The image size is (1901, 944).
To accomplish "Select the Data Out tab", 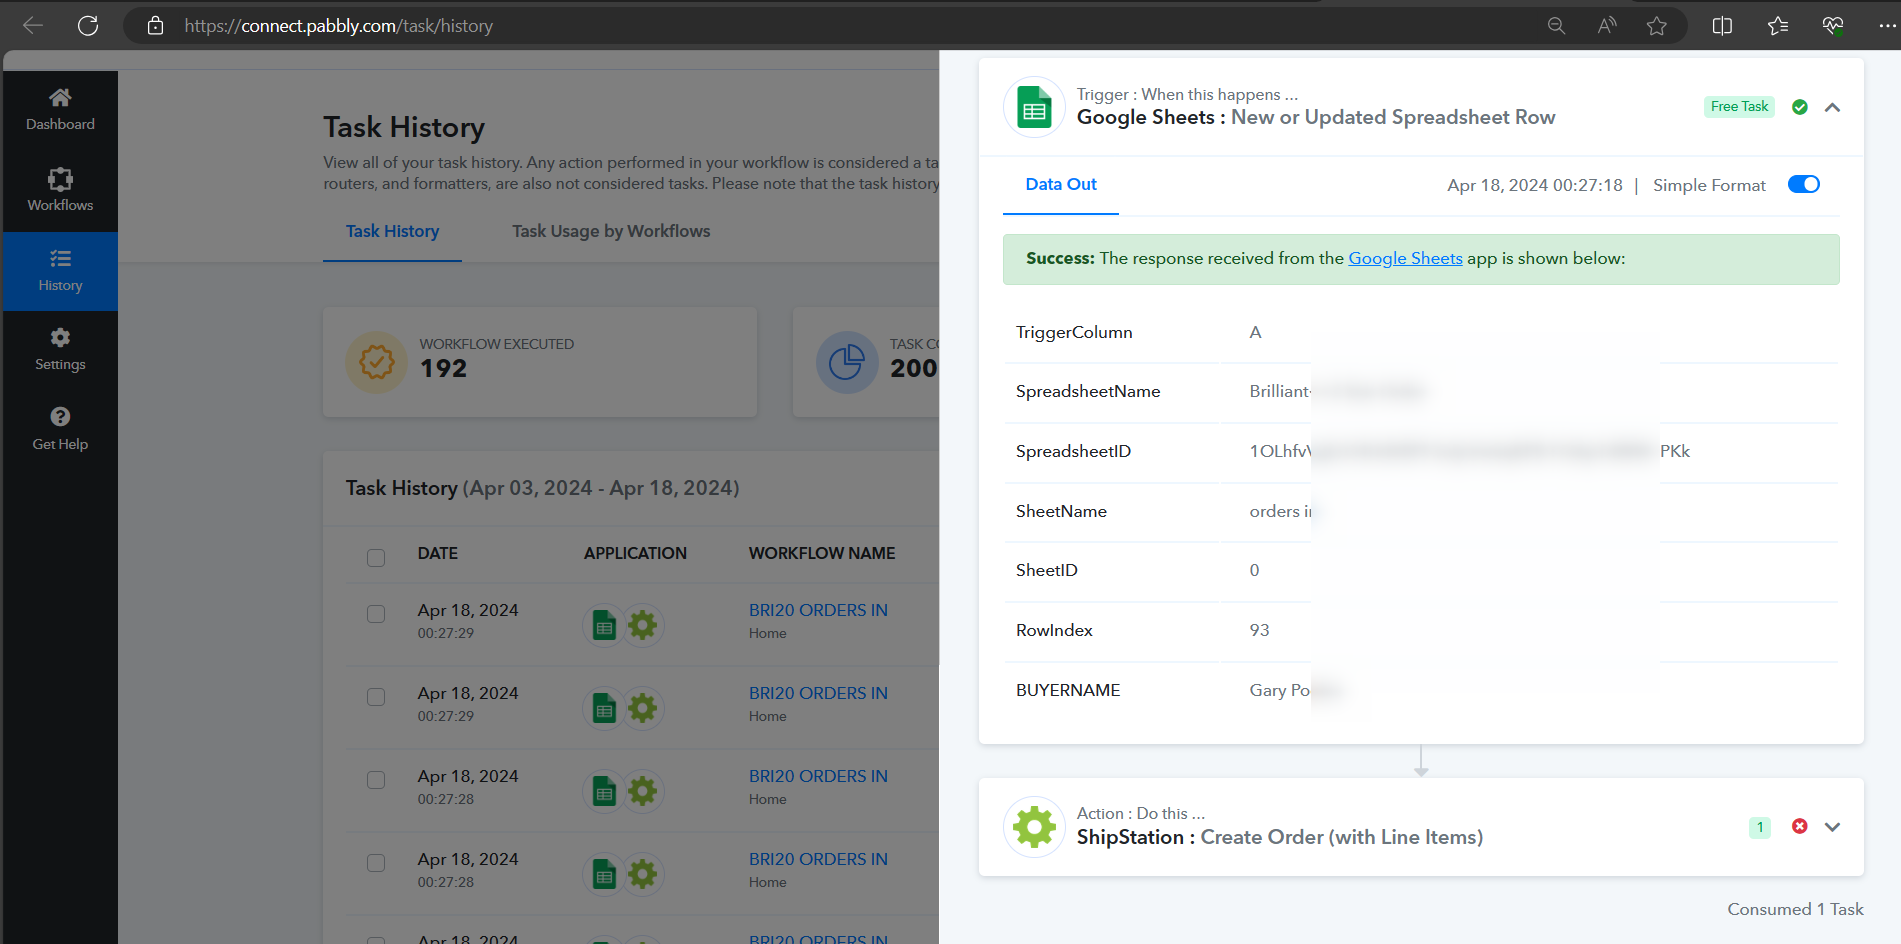I will tap(1061, 185).
